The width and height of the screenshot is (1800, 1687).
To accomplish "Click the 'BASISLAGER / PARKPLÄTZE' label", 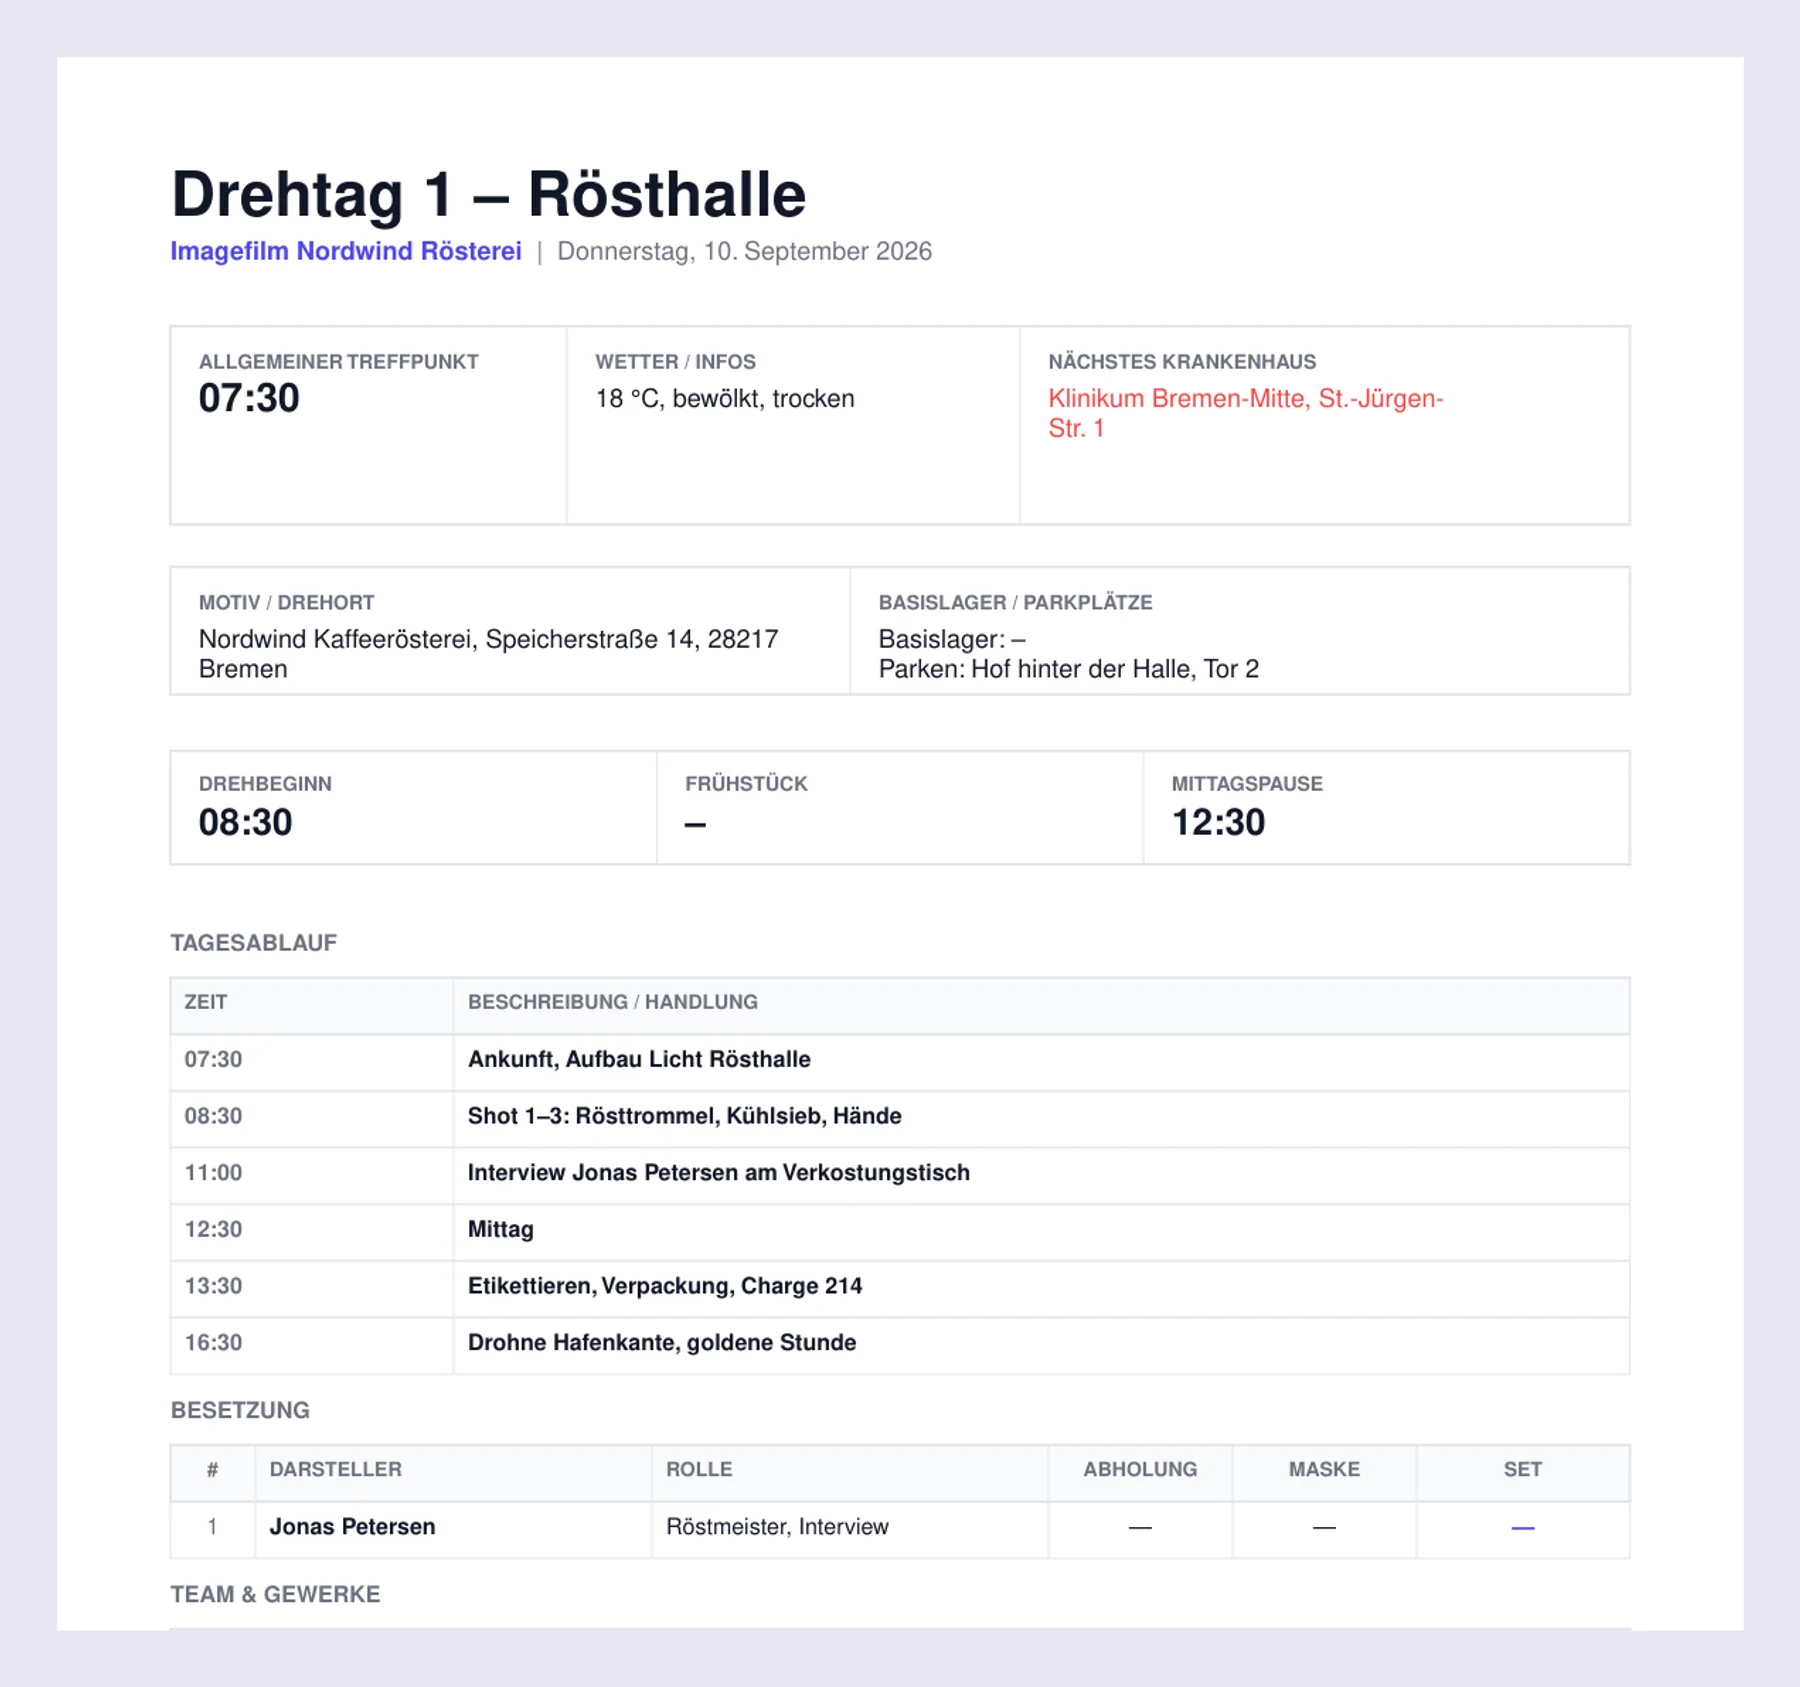I will (x=1015, y=603).
